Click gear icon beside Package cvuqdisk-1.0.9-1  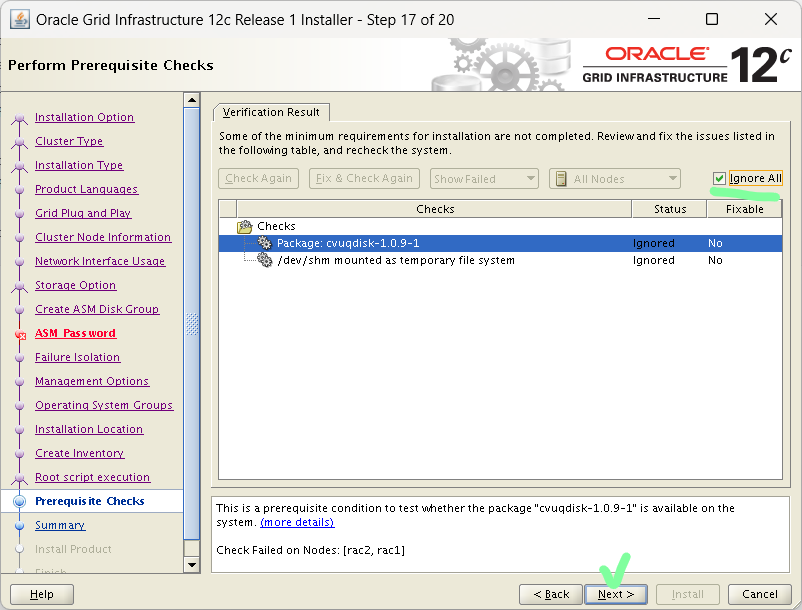tap(264, 243)
